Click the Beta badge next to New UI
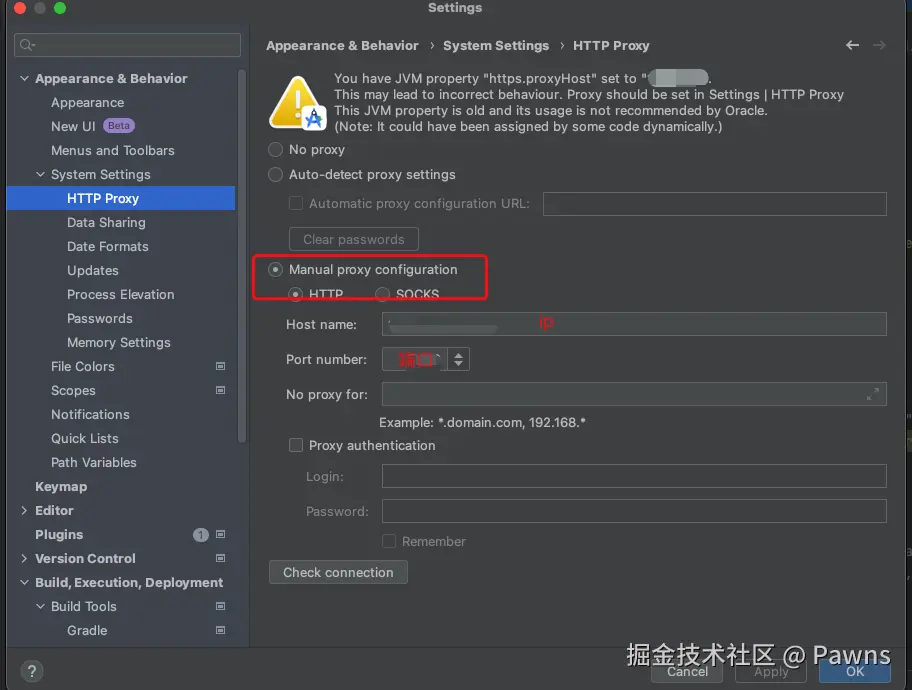Screen dimensions: 912x690 [119, 126]
